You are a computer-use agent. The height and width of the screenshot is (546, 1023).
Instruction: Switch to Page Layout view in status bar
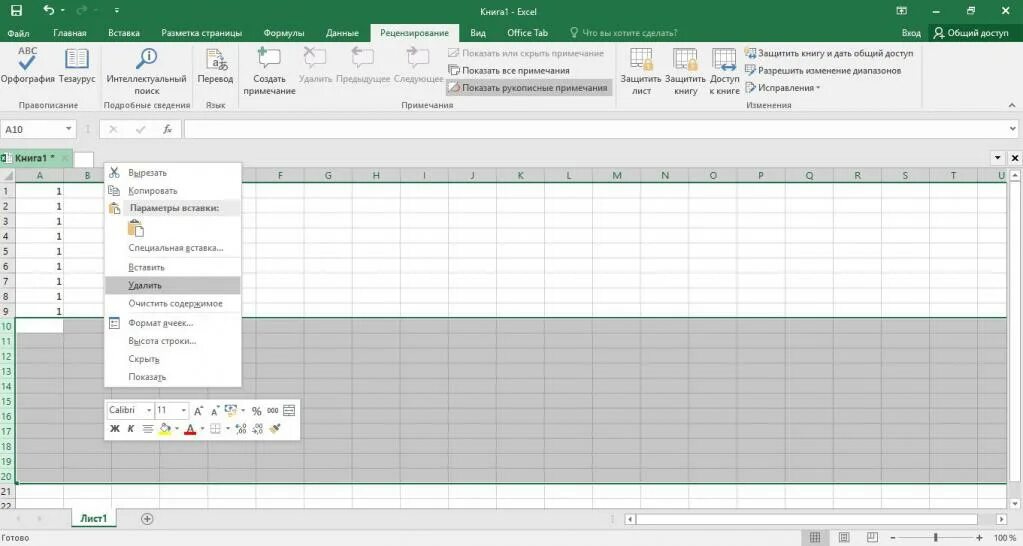click(844, 538)
